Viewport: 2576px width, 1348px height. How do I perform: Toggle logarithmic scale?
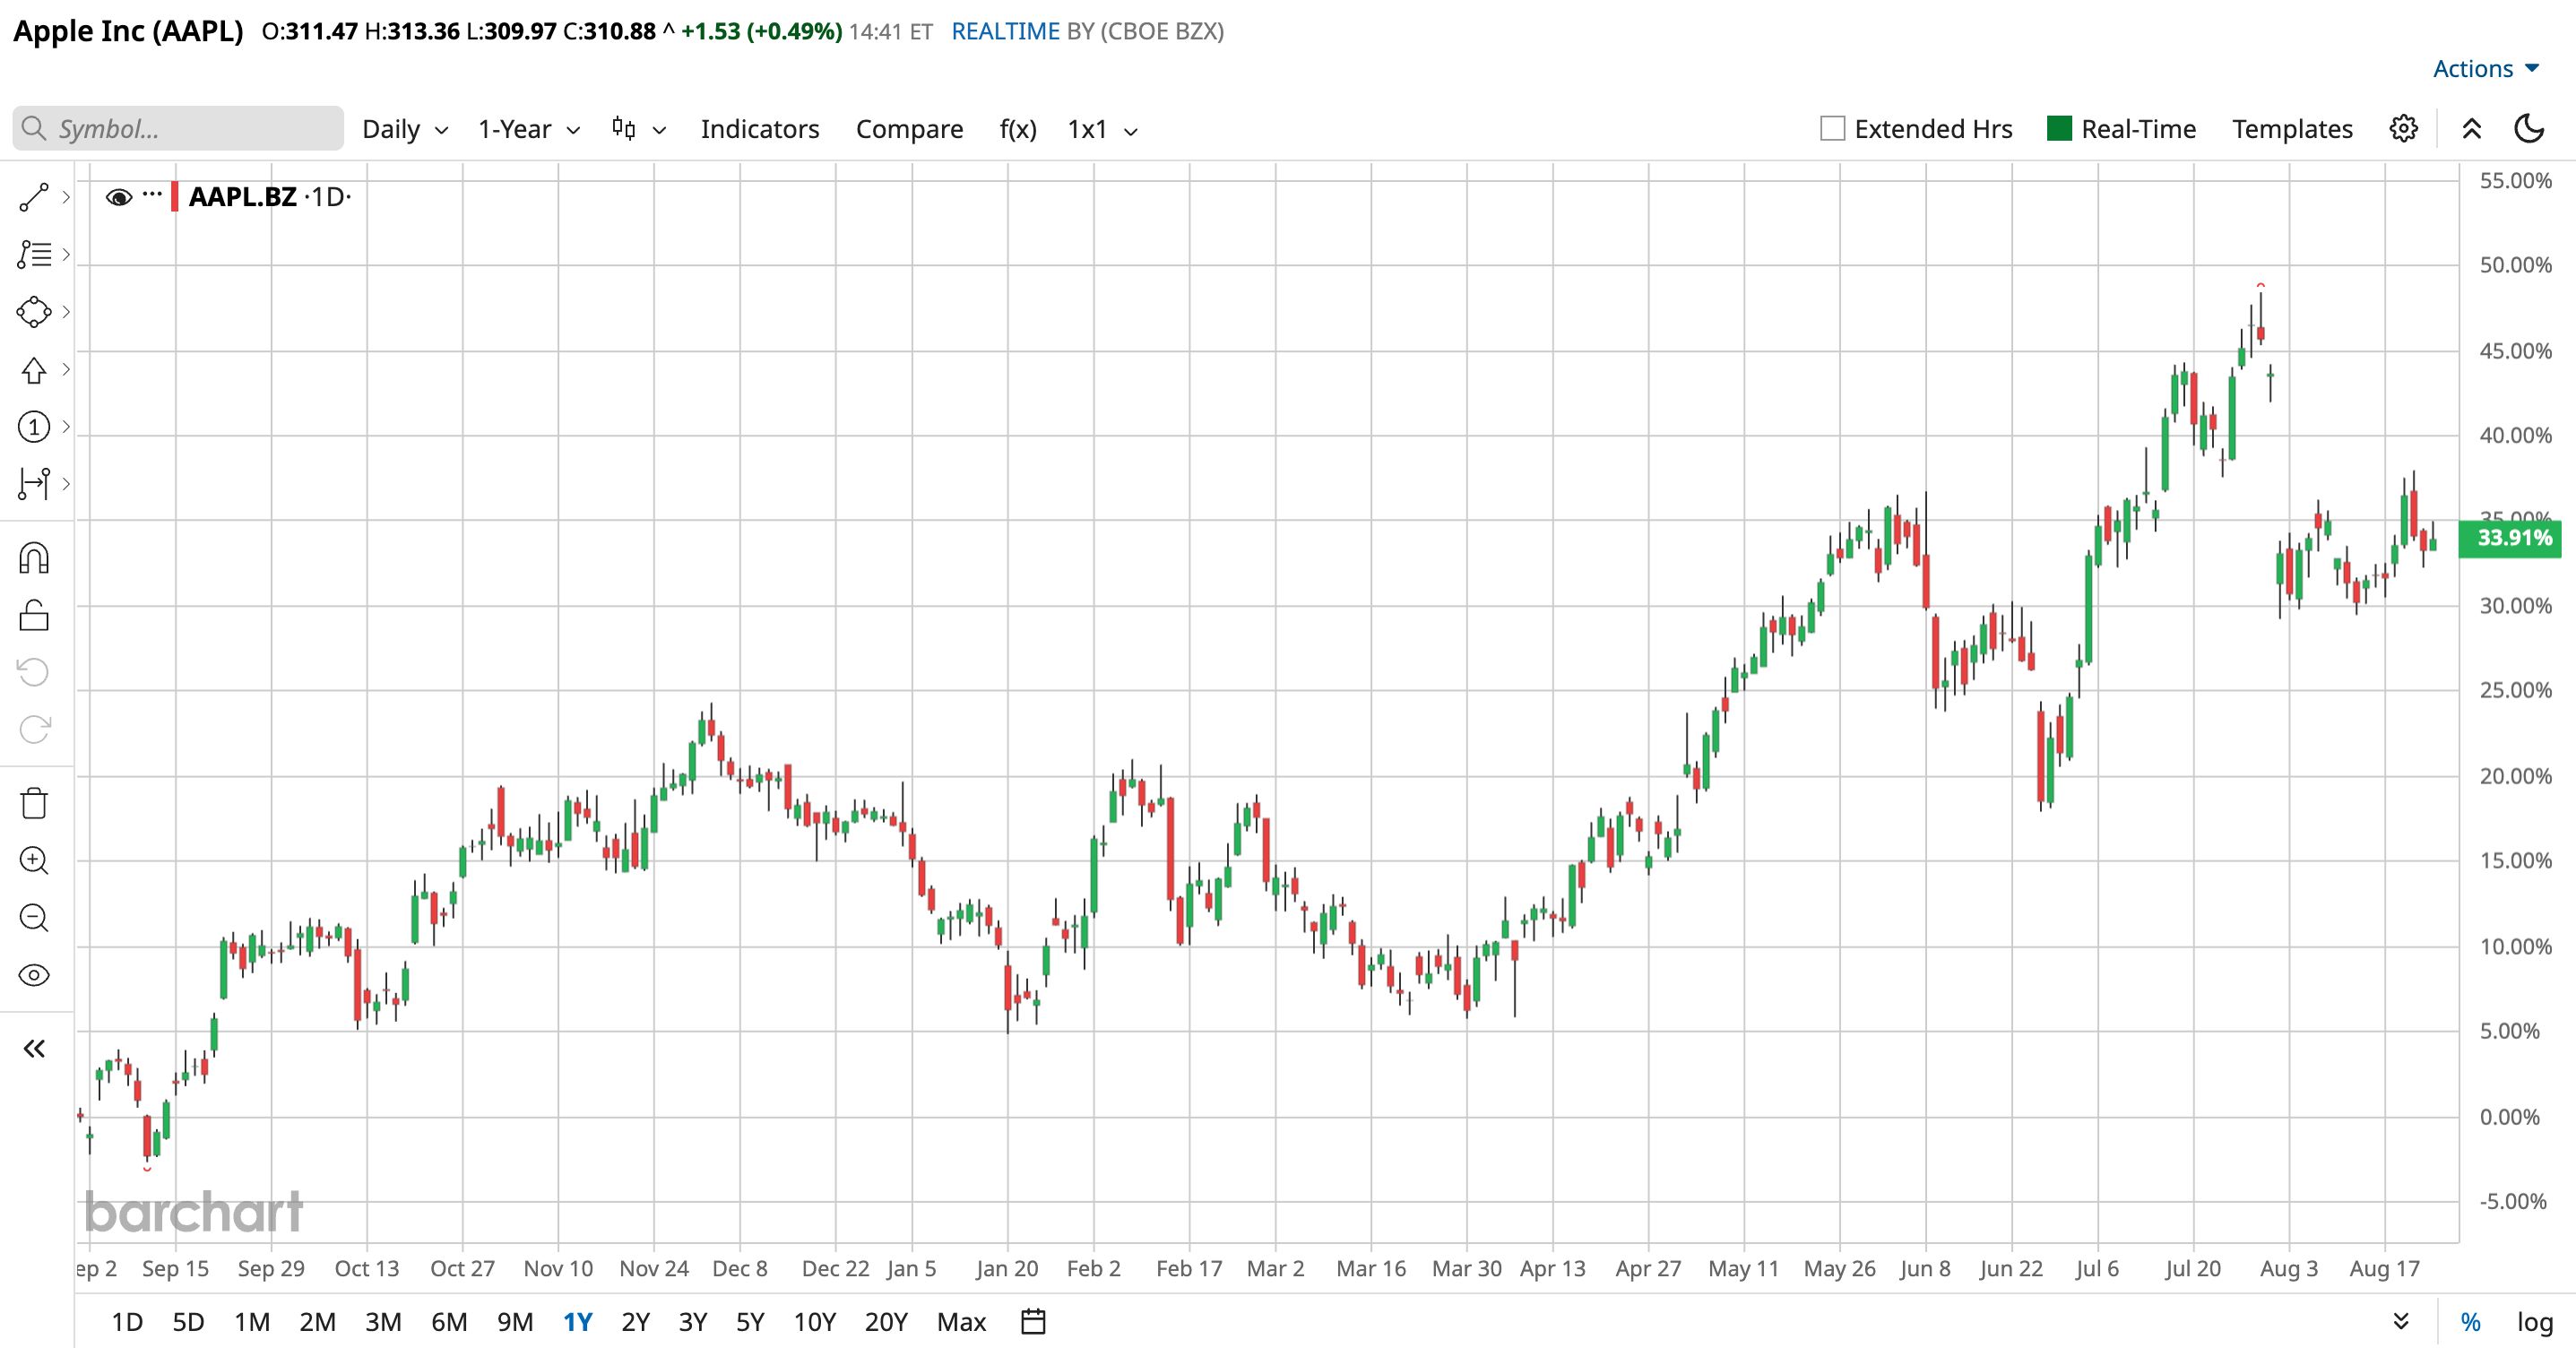coord(2535,1322)
